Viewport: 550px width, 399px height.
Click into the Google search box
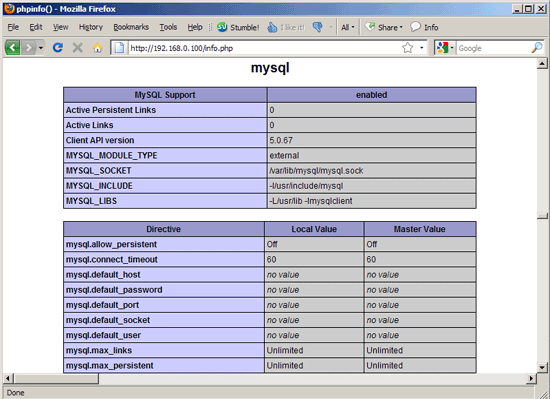(493, 48)
